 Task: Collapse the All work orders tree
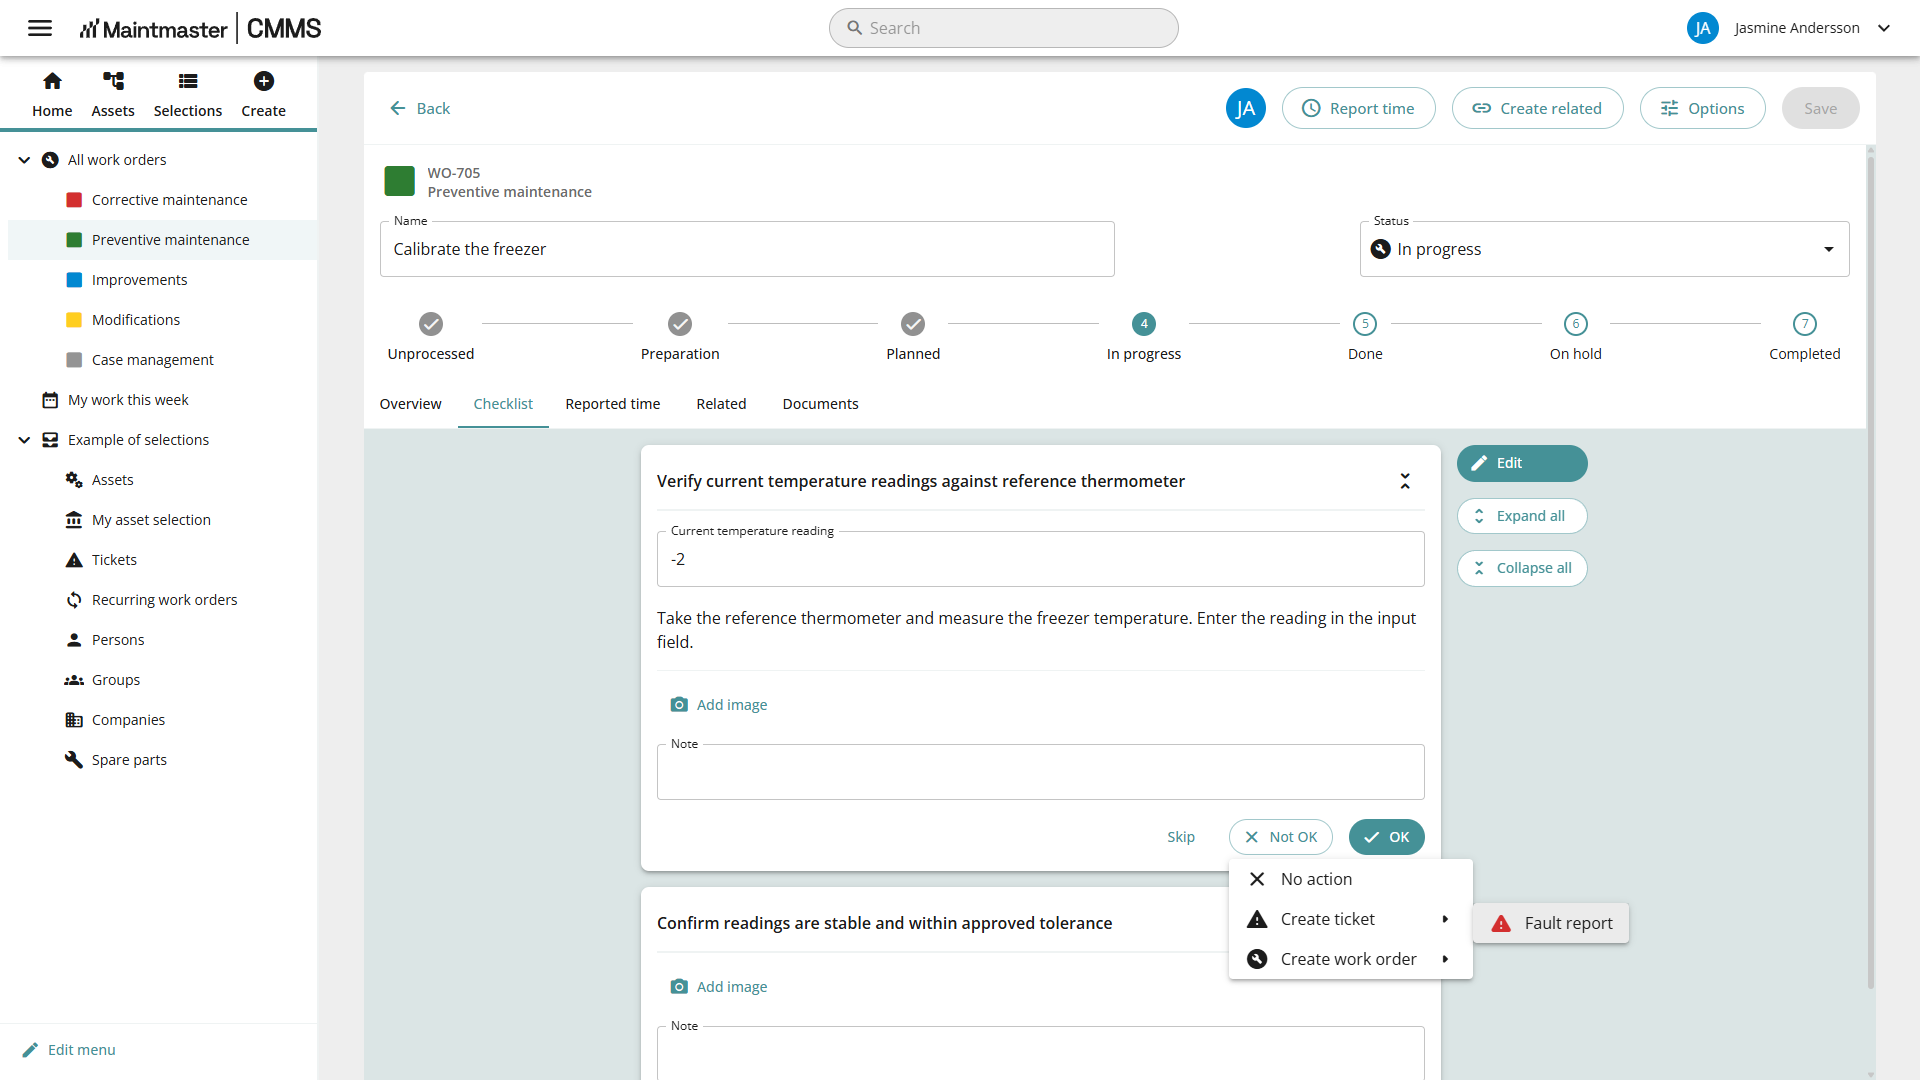tap(24, 160)
